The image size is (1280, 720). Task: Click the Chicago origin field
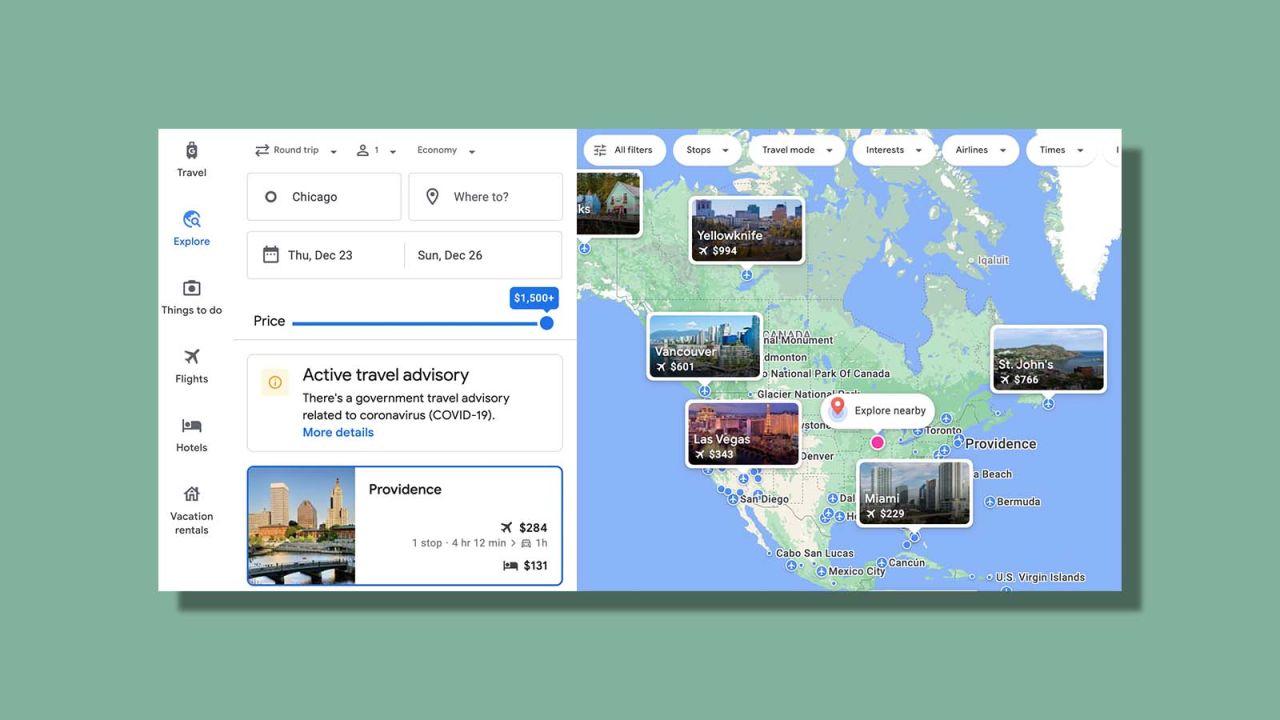(x=324, y=197)
